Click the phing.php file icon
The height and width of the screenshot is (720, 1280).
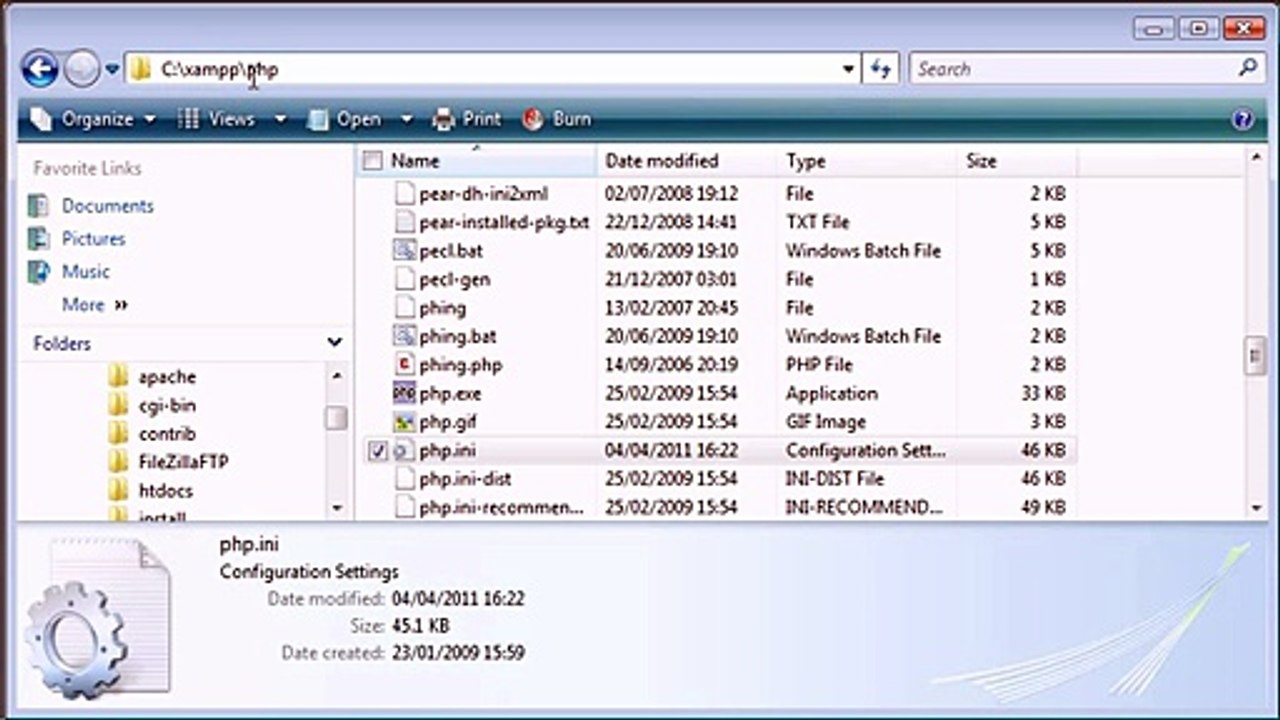pos(404,364)
